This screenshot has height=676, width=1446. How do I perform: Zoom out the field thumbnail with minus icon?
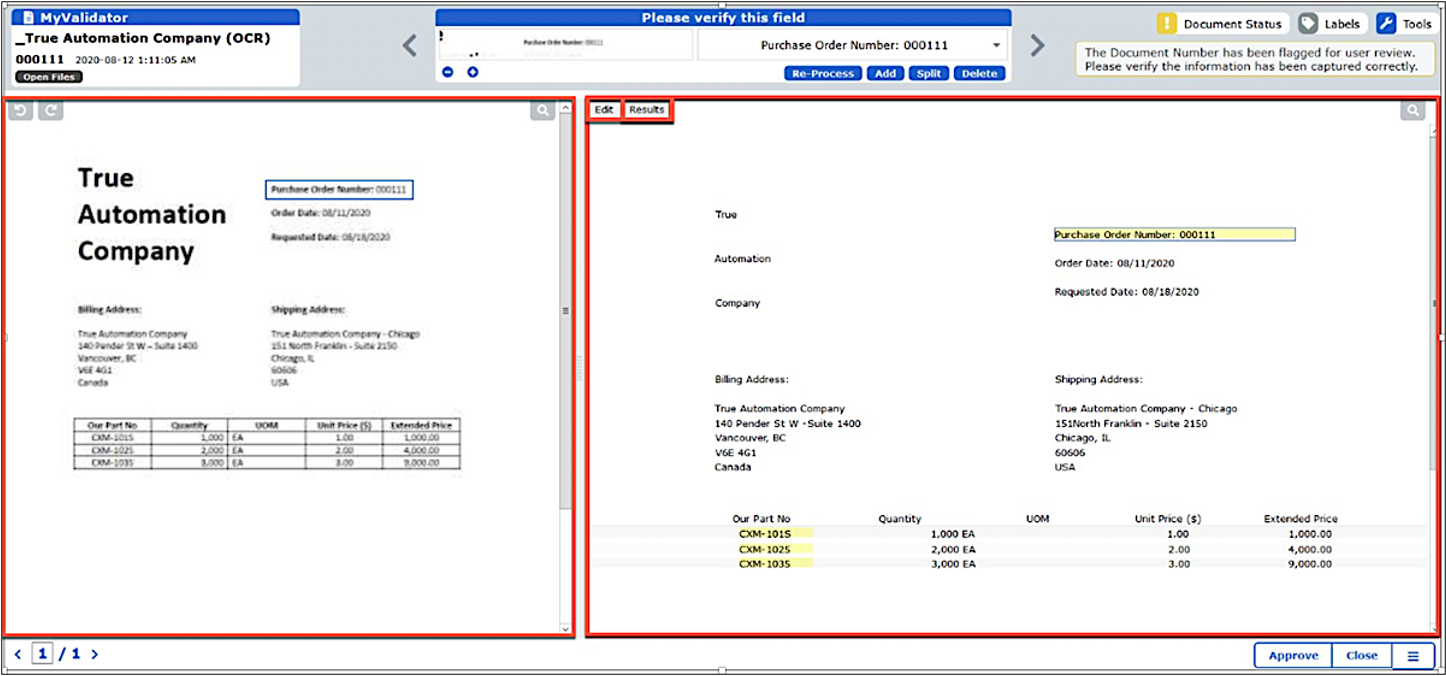447,72
